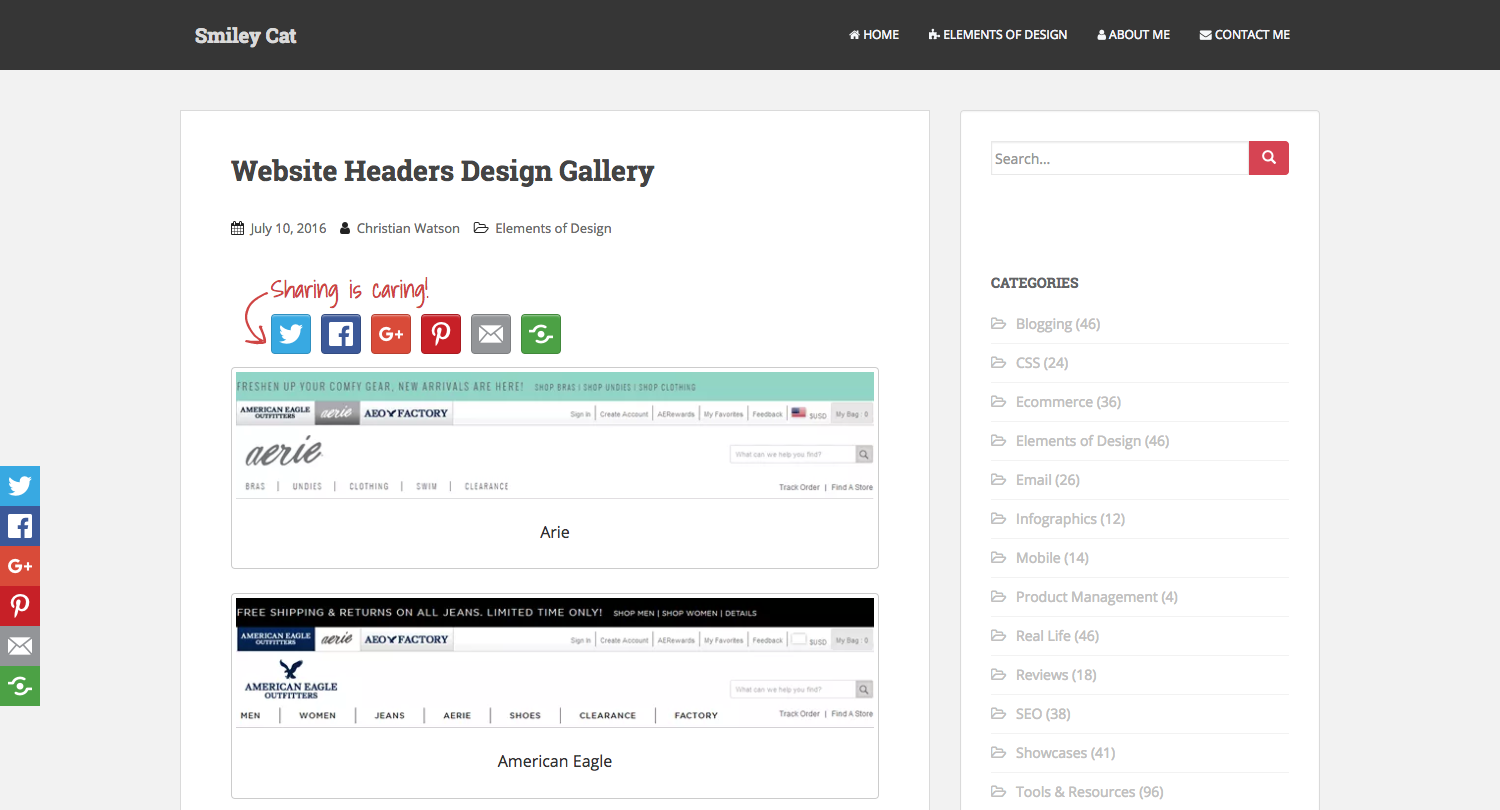Open Showcases (41) category
This screenshot has width=1500, height=810.
pyautogui.click(x=1065, y=753)
